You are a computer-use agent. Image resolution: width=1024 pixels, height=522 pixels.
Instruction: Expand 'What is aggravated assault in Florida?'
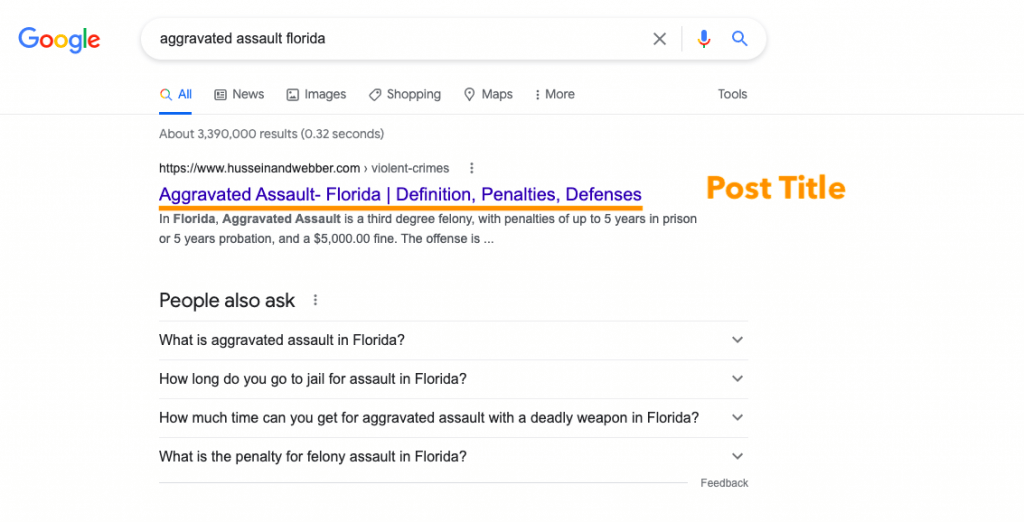[453, 340]
